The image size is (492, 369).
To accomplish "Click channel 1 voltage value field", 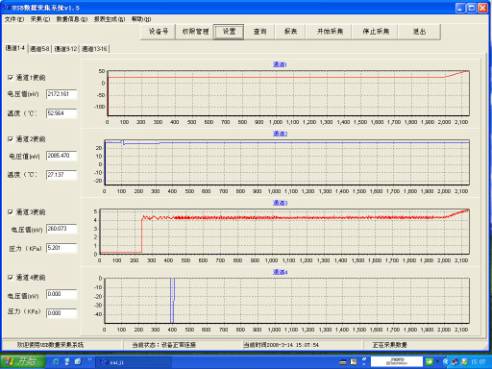I will coord(61,94).
